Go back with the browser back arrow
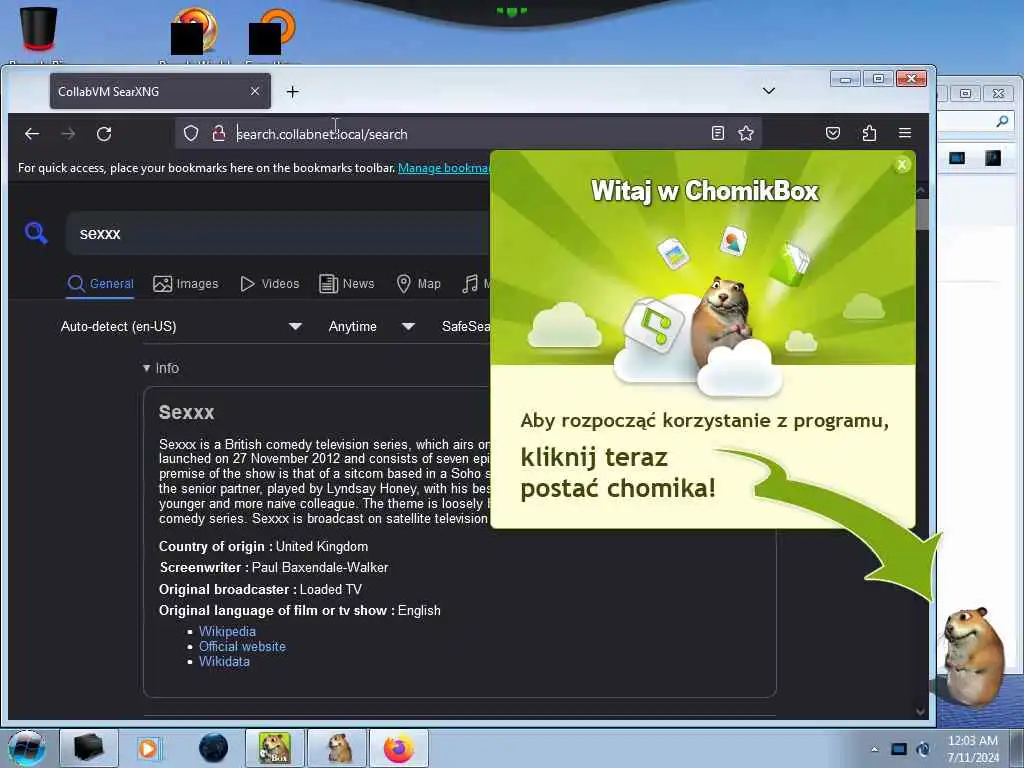1024x768 pixels. [x=32, y=134]
